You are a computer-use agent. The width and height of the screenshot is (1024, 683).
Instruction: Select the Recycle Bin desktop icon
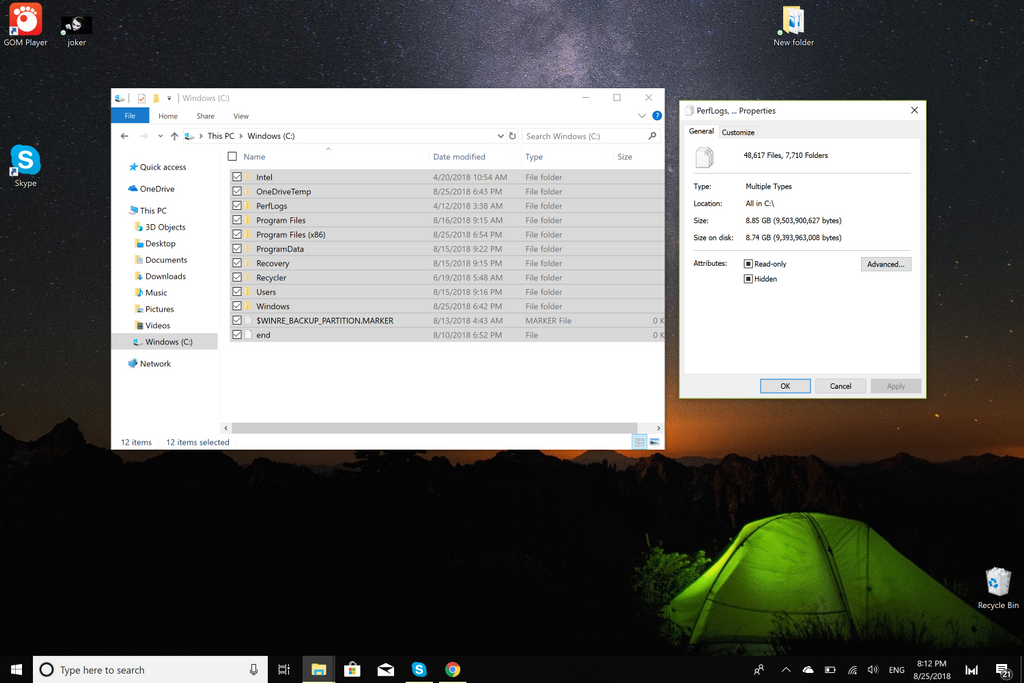(x=998, y=588)
